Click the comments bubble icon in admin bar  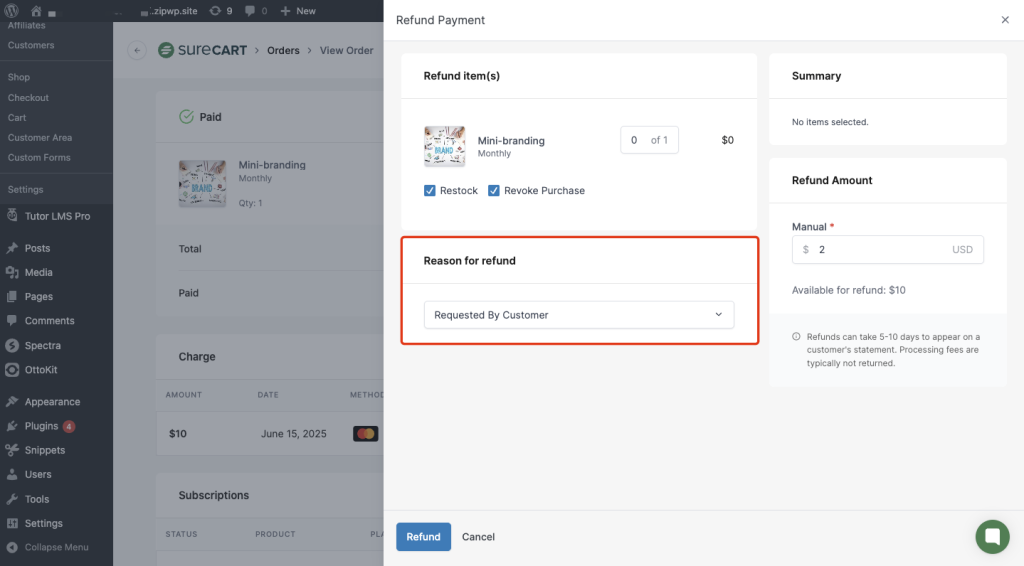(249, 11)
